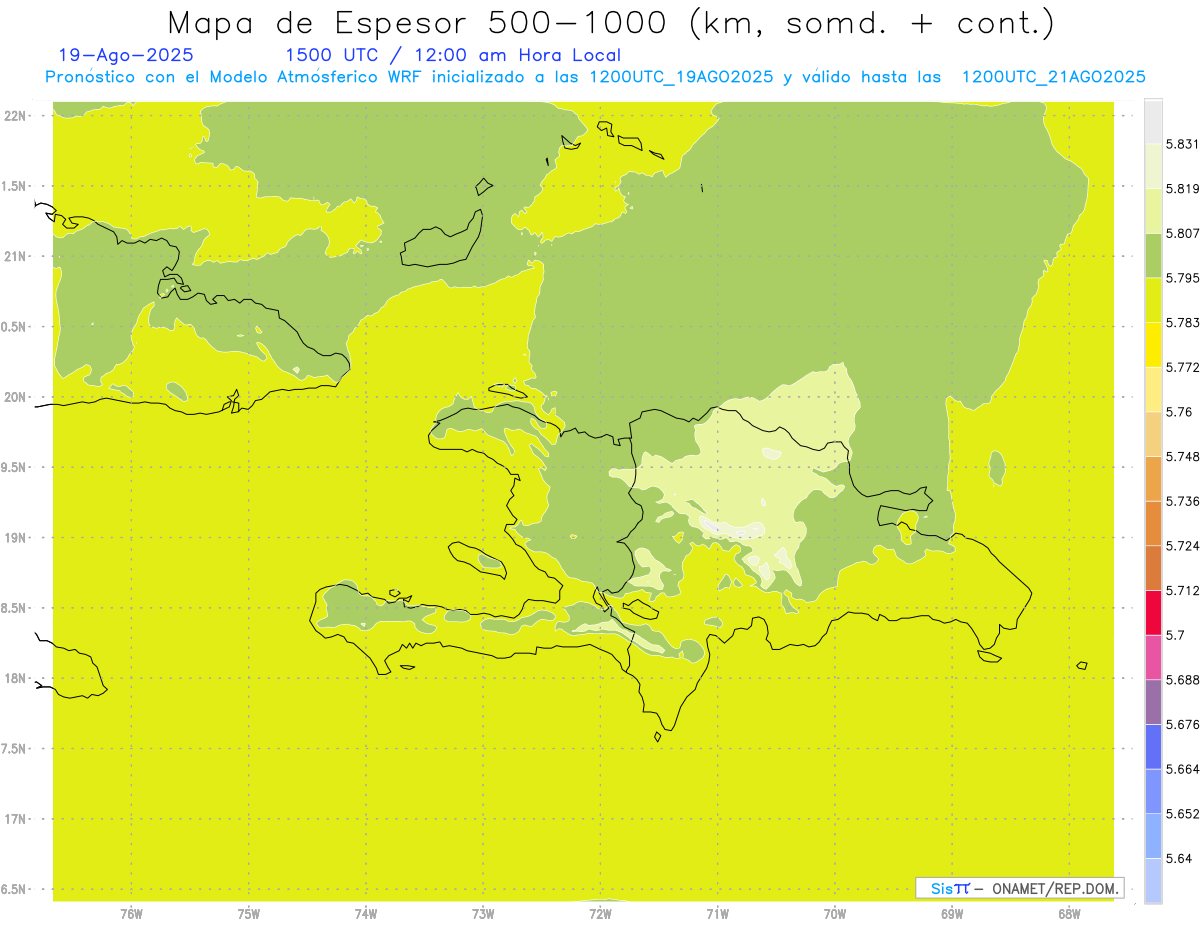
Task: Click the 5.748 colorbar label
Action: point(1182,457)
